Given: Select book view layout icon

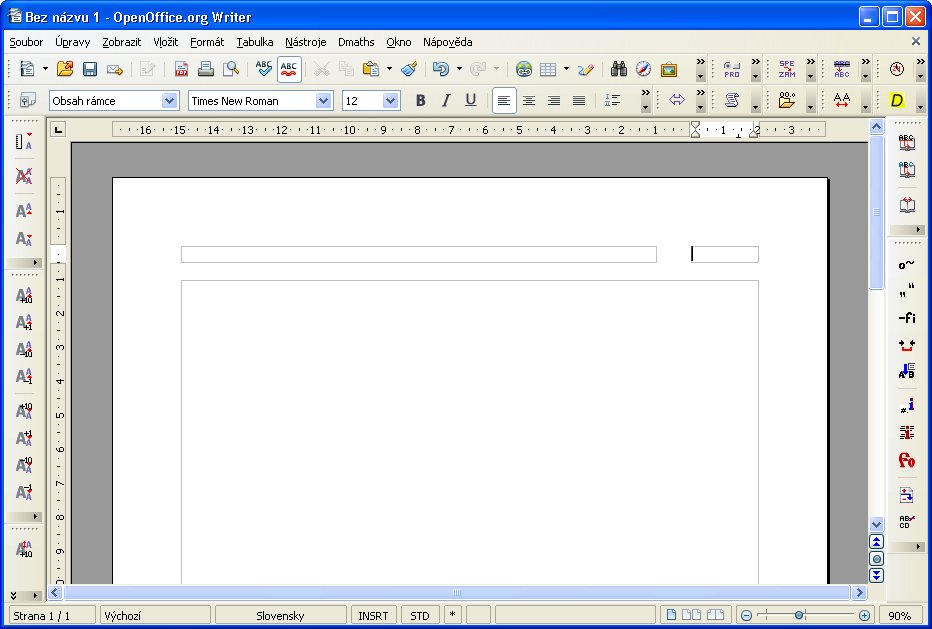Looking at the screenshot, I should (716, 615).
